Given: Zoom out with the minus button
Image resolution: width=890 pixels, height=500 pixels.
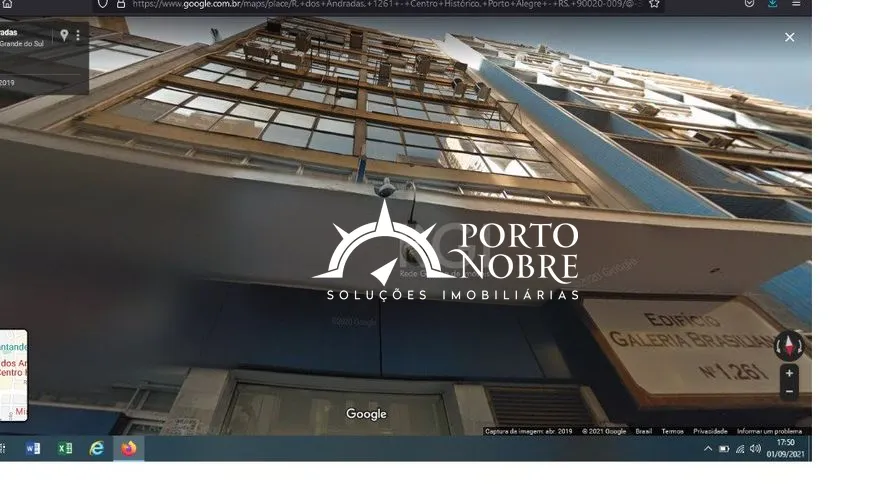Looking at the screenshot, I should click(789, 392).
